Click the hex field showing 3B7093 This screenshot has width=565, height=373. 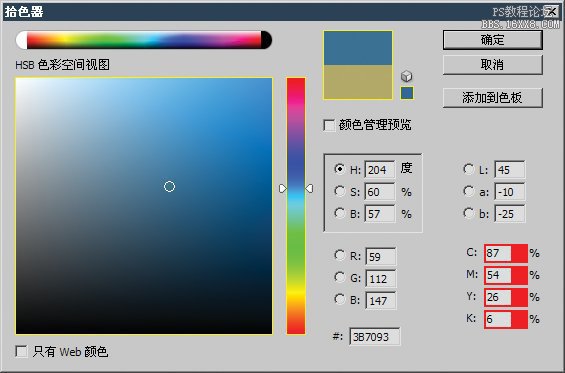coord(374,337)
